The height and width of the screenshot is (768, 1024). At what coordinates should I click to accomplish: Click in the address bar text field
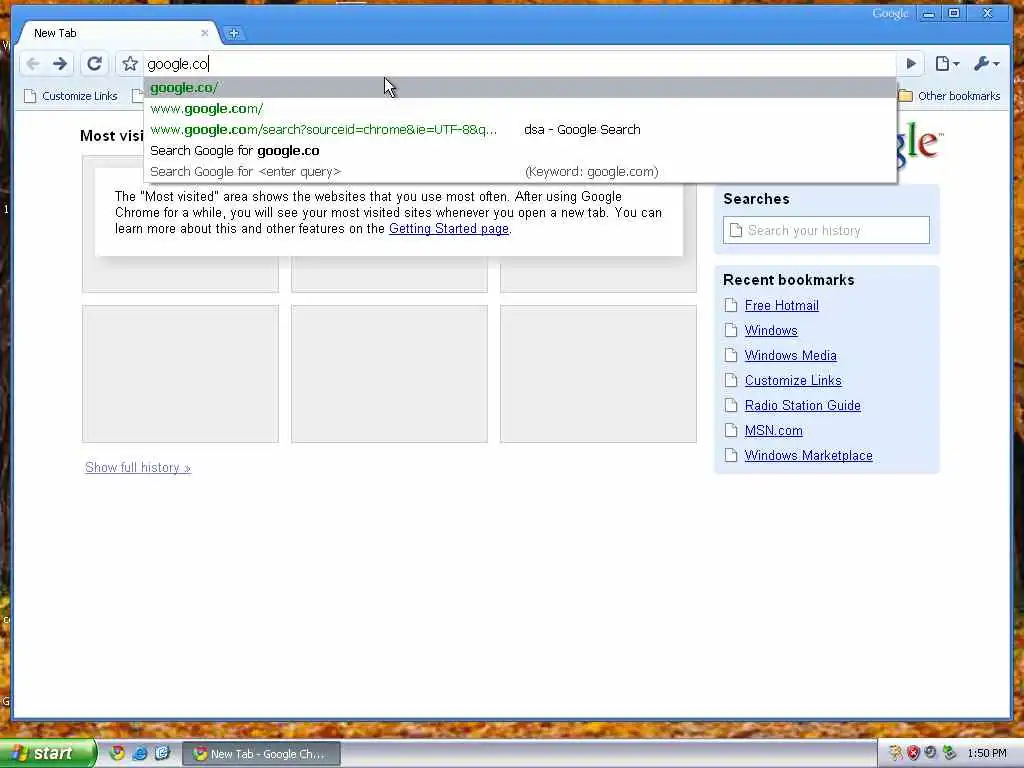(519, 64)
